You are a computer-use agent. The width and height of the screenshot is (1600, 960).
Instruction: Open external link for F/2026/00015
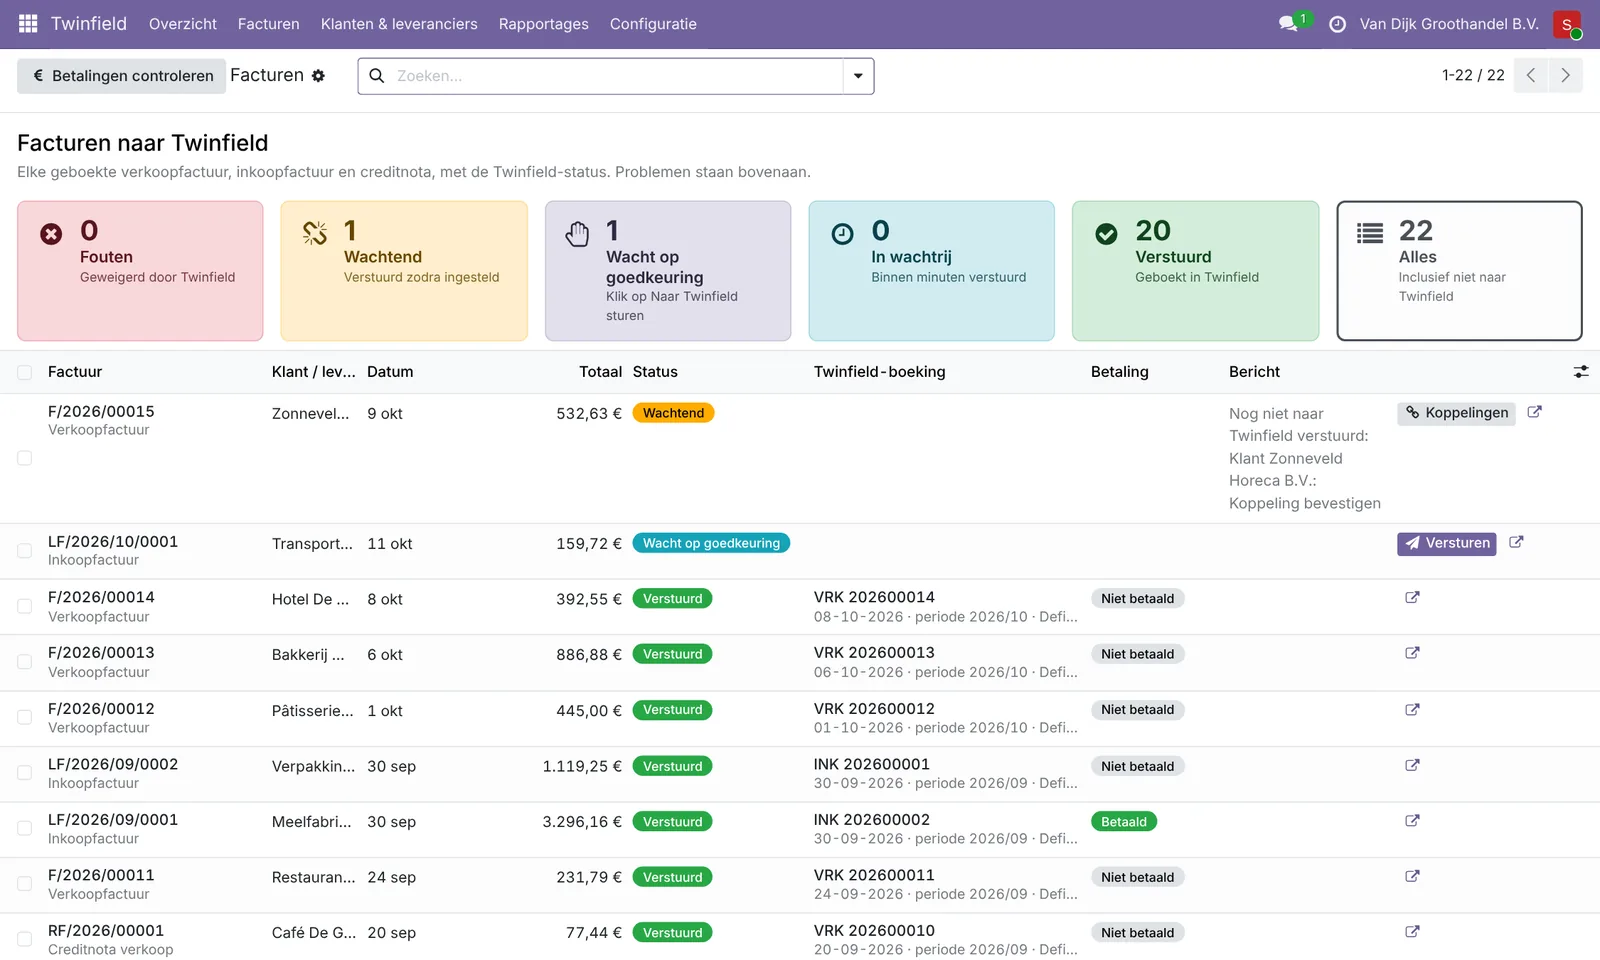[x=1535, y=412]
